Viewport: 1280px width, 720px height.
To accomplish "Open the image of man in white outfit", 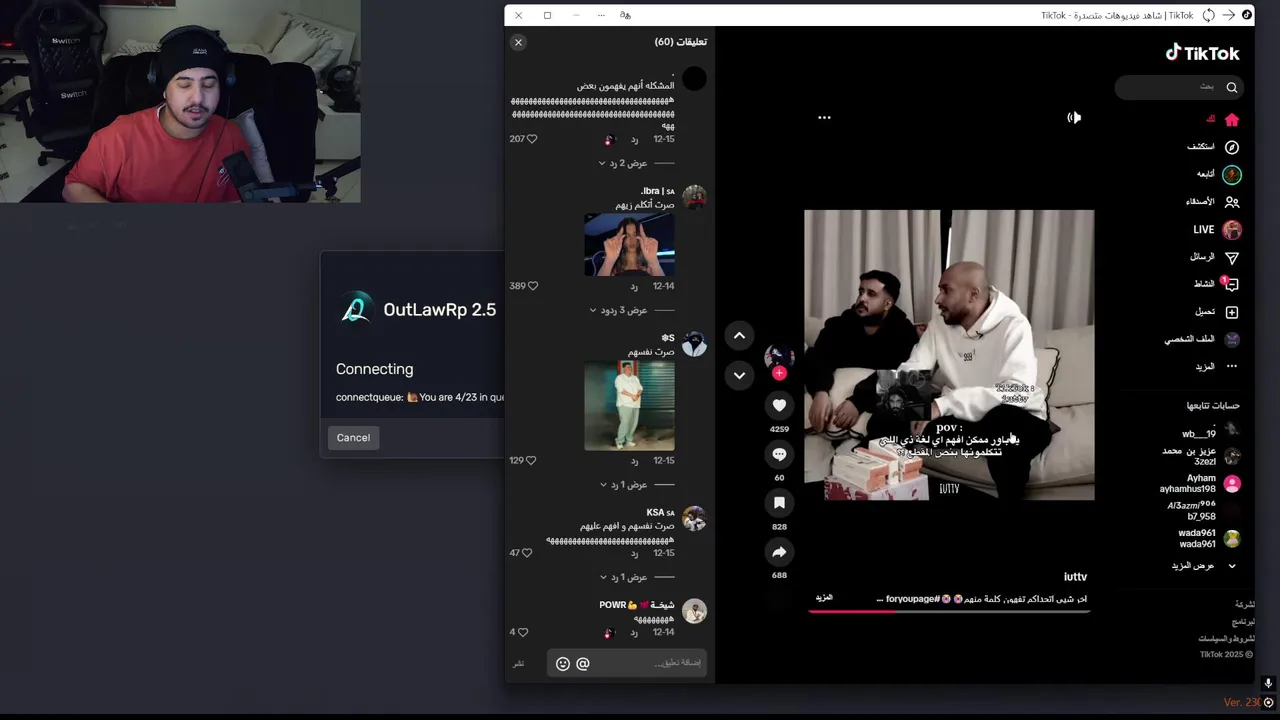I will tap(629, 406).
